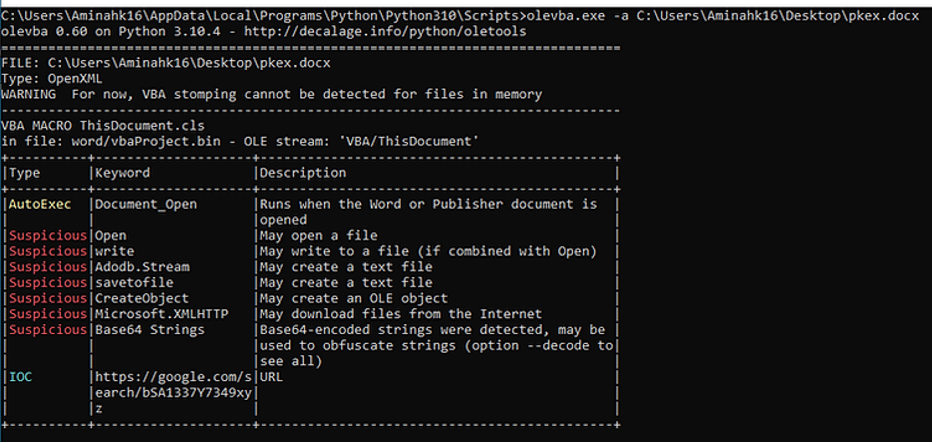Click the yellow AutoExec type label
The height and width of the screenshot is (443, 932).
[x=40, y=204]
